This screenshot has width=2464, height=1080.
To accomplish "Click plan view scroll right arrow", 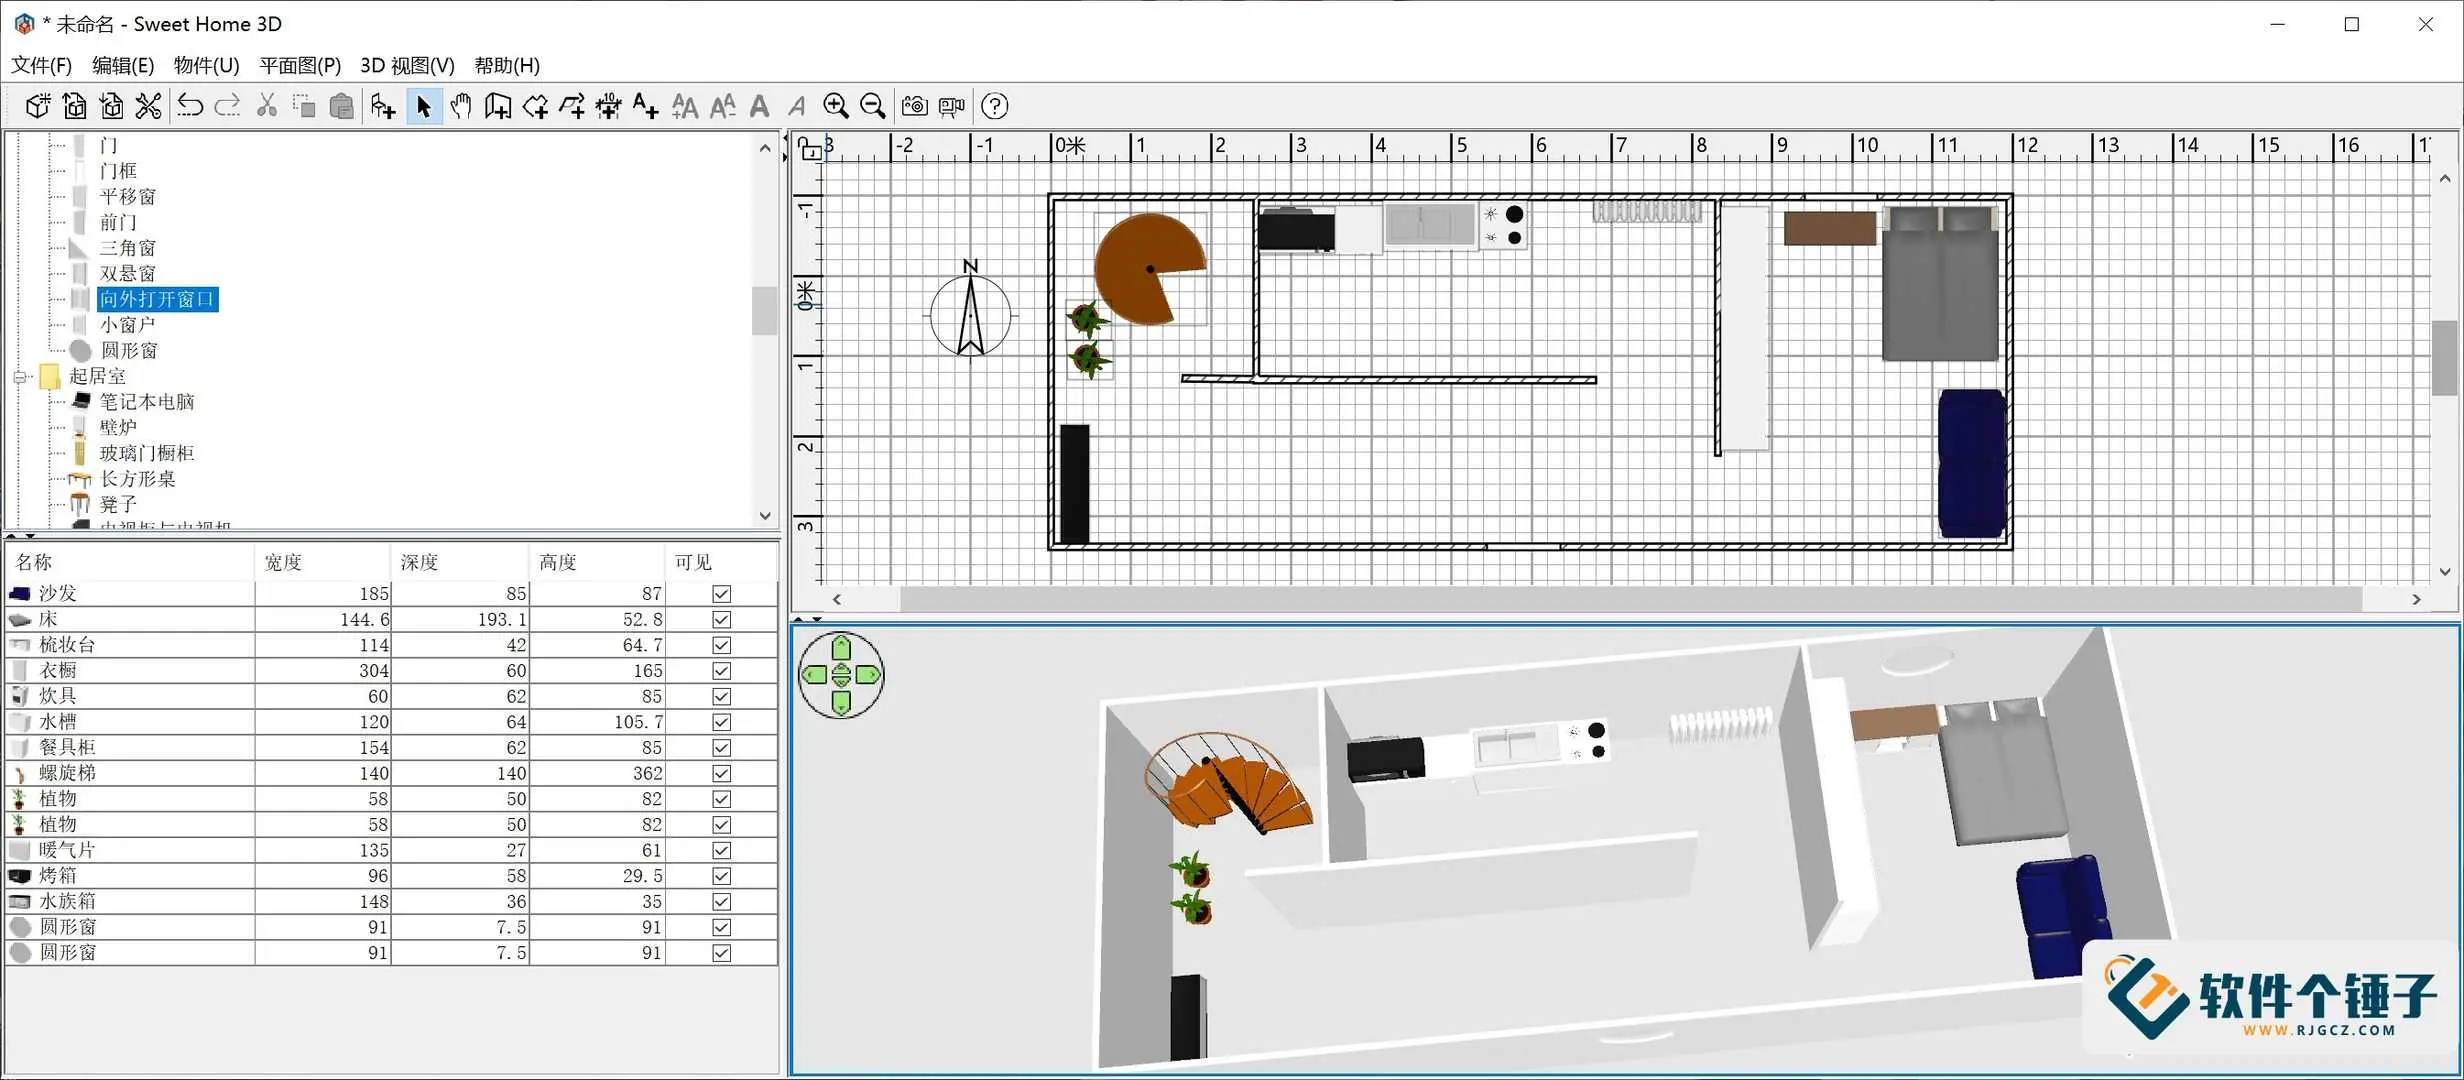I will 2416,599.
